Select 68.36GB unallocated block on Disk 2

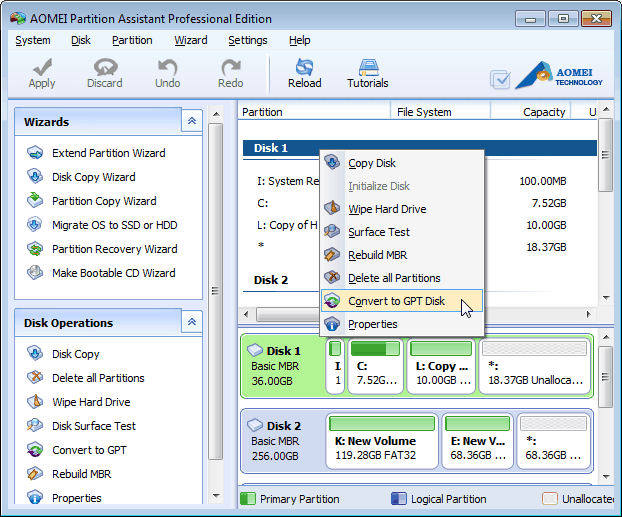553,441
